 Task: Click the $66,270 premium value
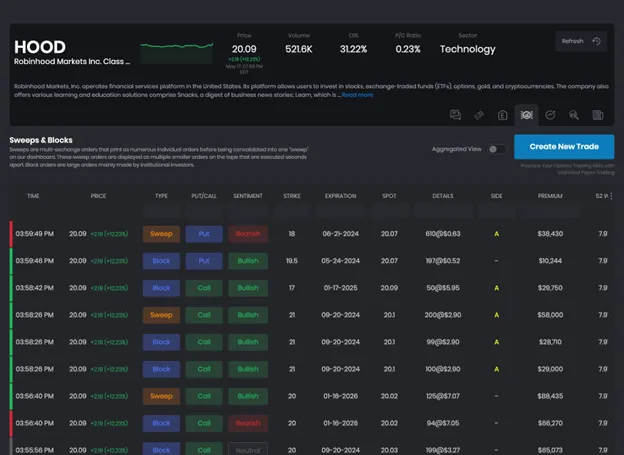[550, 423]
